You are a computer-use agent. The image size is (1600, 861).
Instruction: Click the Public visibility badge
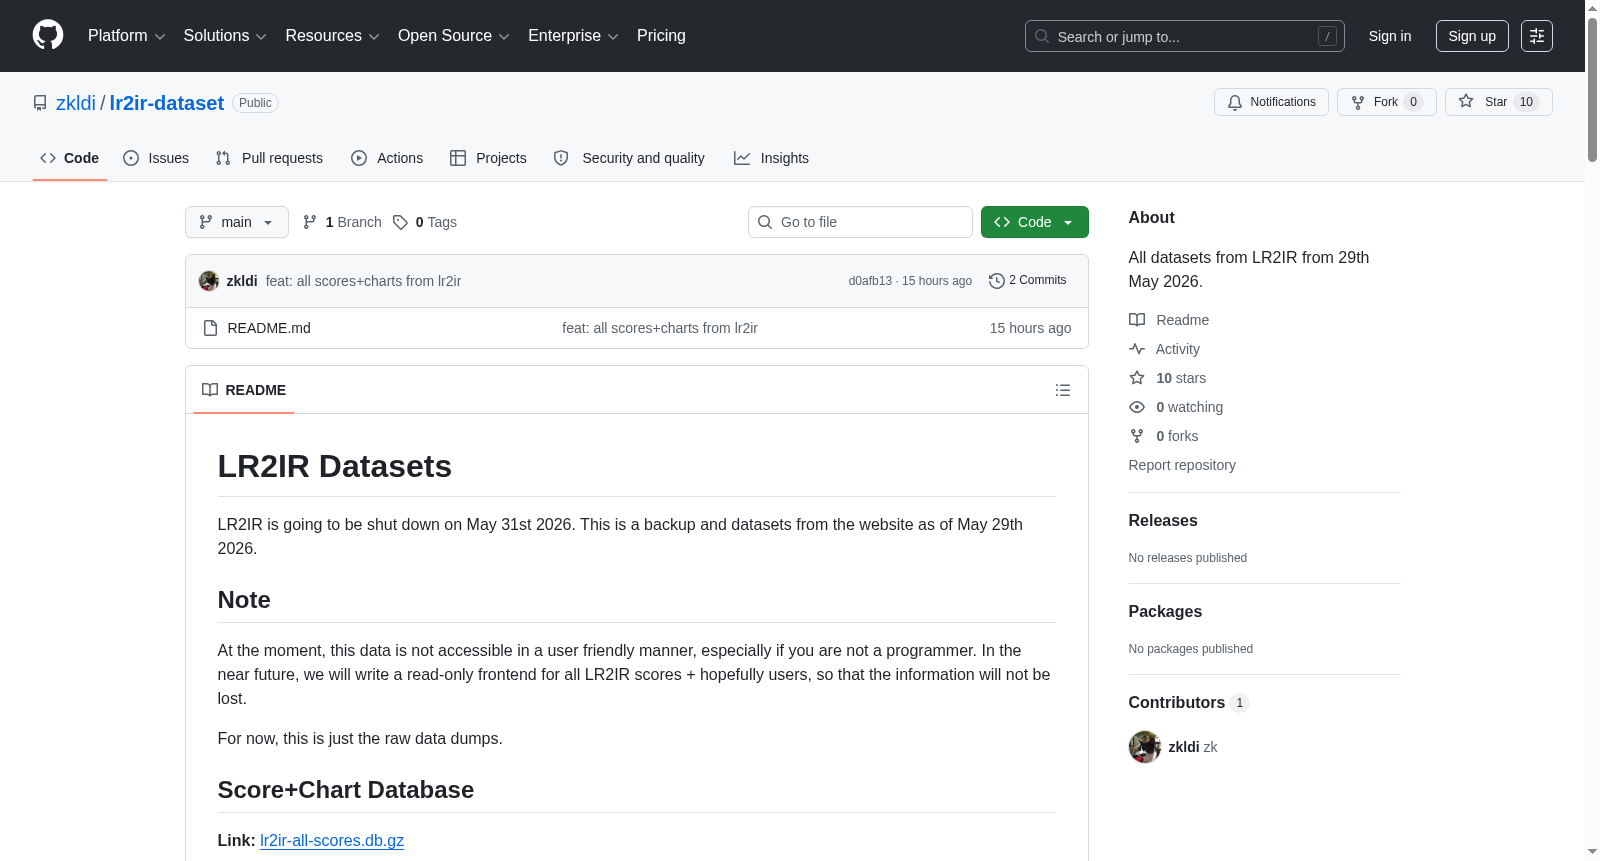[255, 103]
